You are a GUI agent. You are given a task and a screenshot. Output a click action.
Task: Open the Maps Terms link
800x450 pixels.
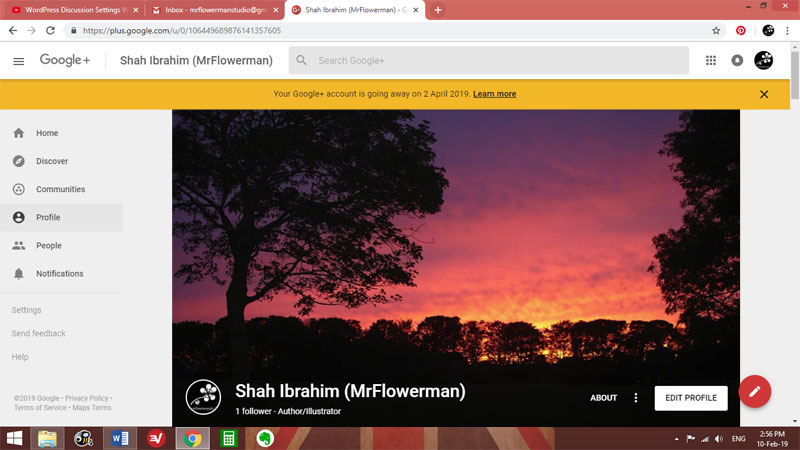point(92,408)
